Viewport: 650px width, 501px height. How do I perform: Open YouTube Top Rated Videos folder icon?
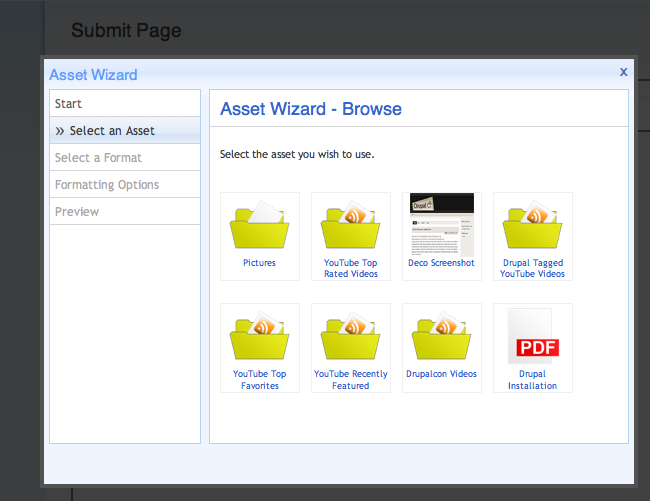(x=350, y=225)
